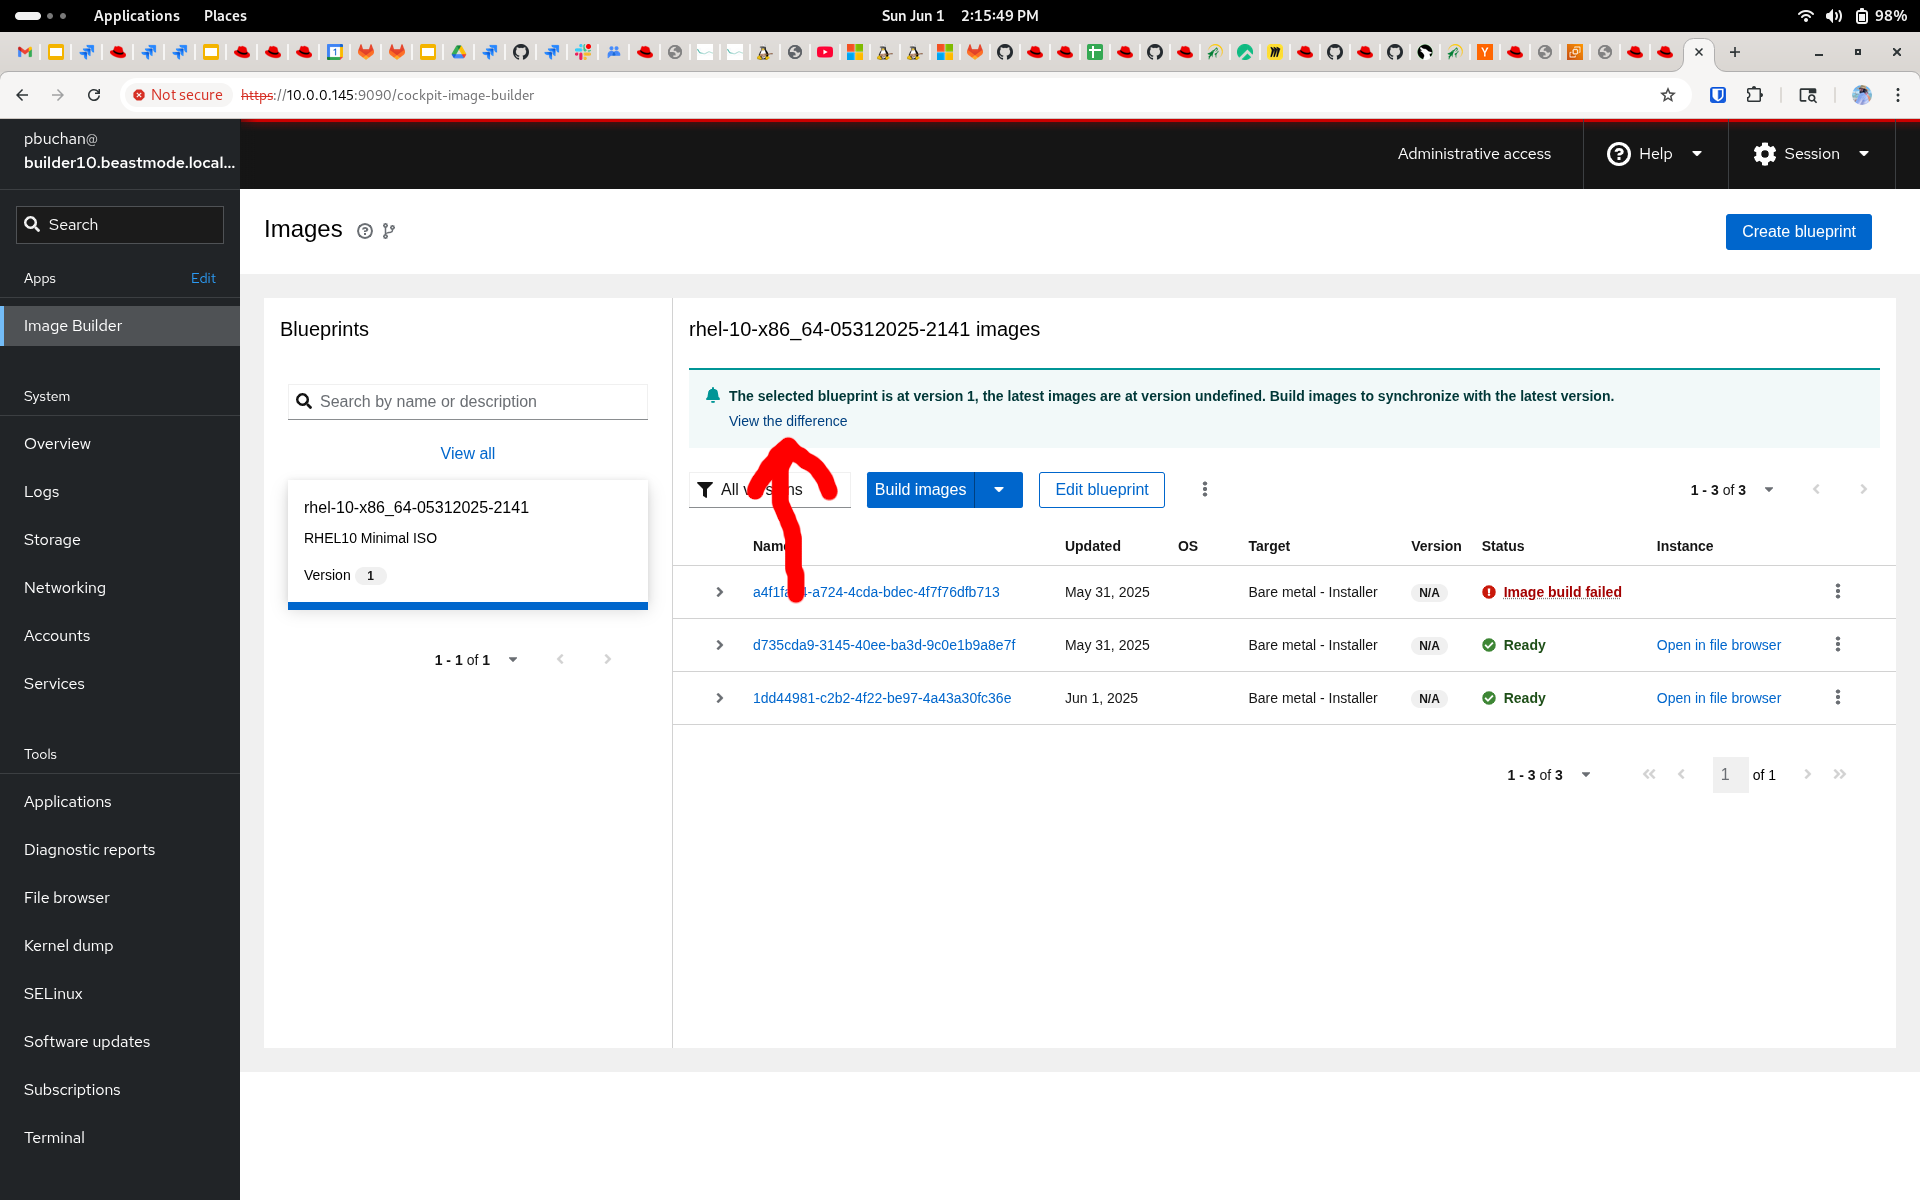Click View the difference link
1920x1200 pixels.
tap(787, 421)
